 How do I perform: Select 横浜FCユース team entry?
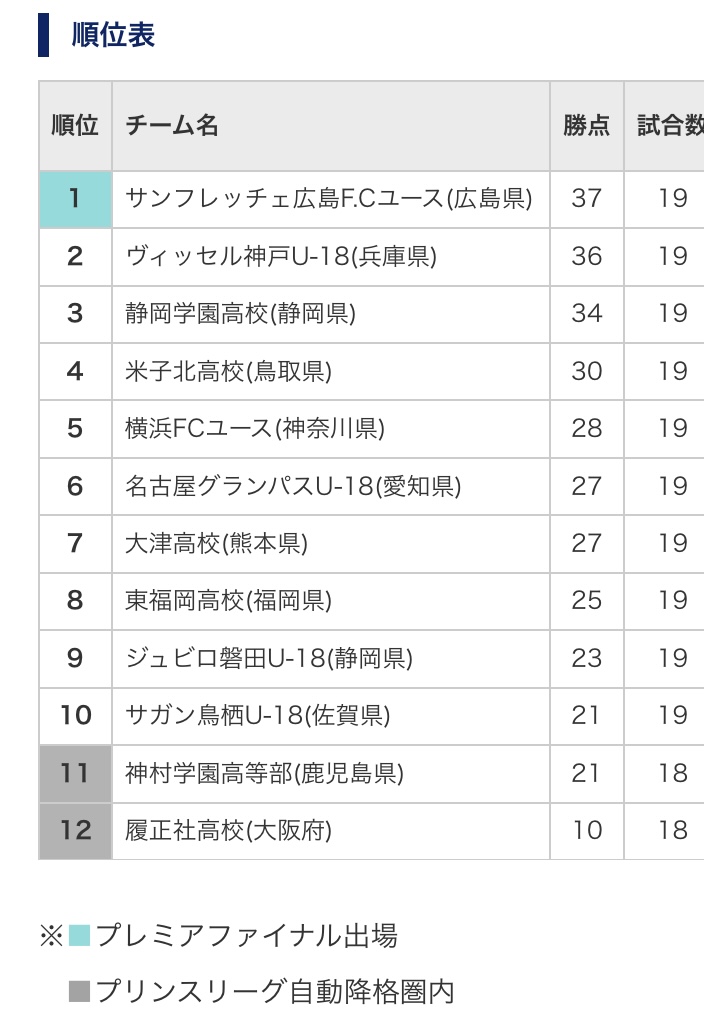tap(255, 429)
